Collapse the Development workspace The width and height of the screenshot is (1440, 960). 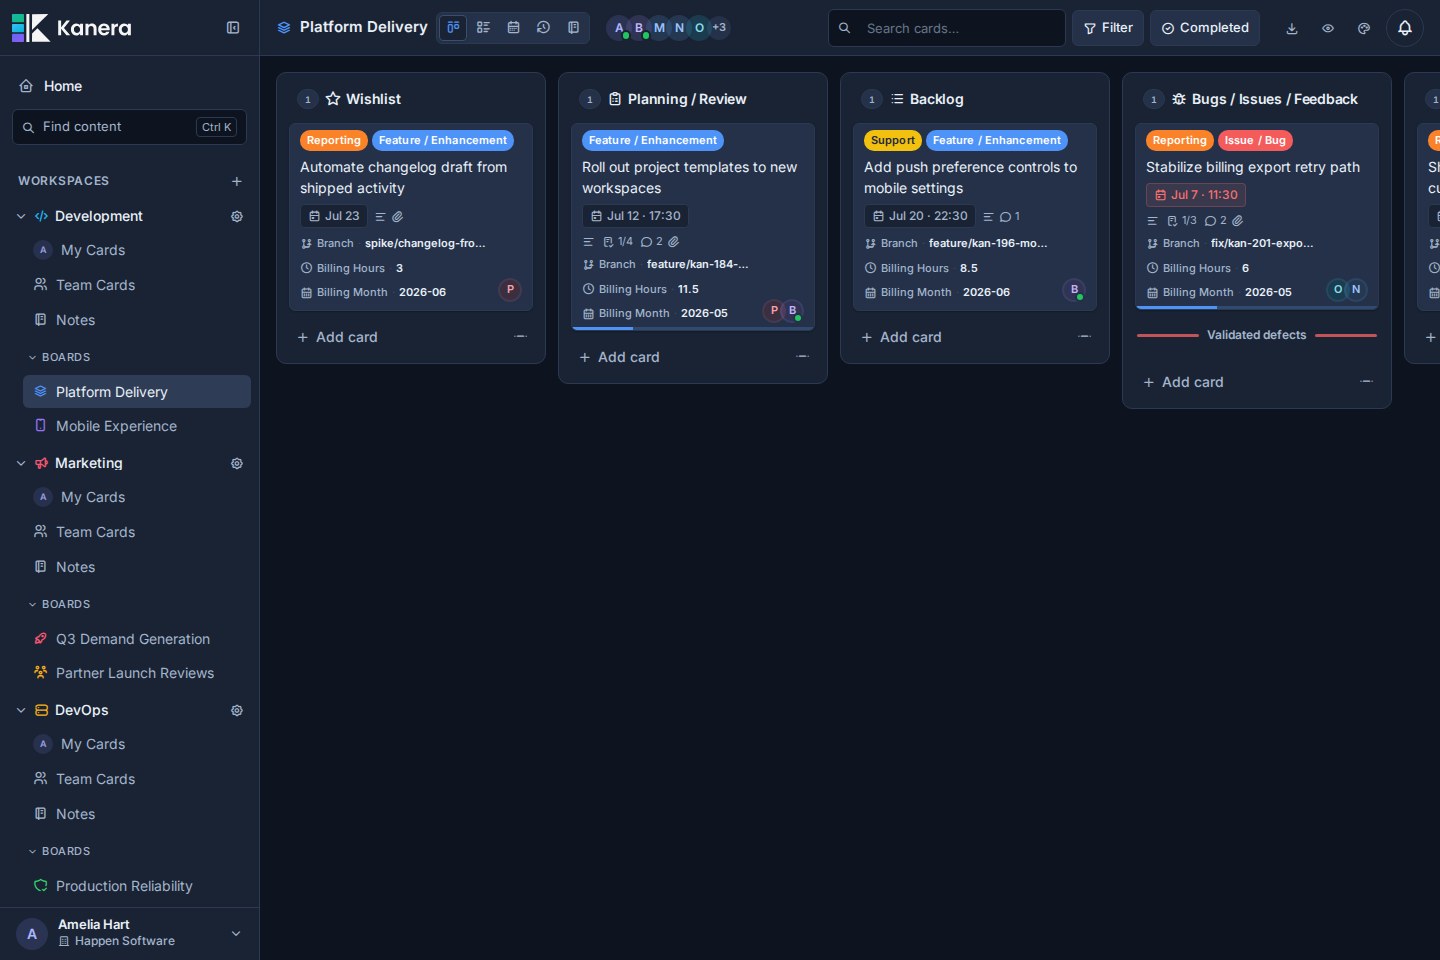(21, 216)
